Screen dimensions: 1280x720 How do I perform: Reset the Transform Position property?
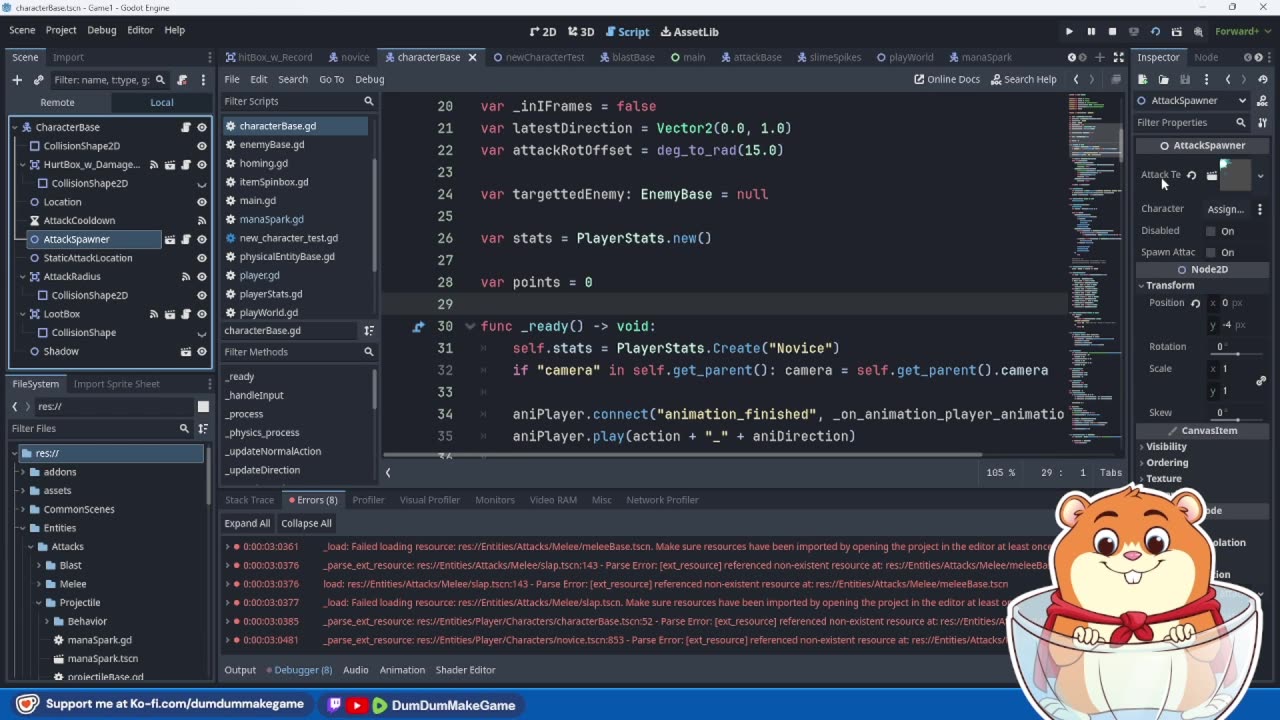pyautogui.click(x=1195, y=303)
